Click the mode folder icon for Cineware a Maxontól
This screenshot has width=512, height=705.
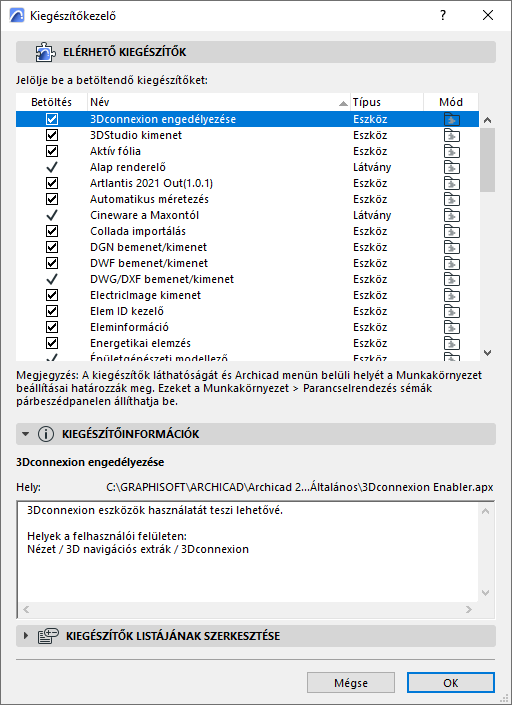(452, 215)
